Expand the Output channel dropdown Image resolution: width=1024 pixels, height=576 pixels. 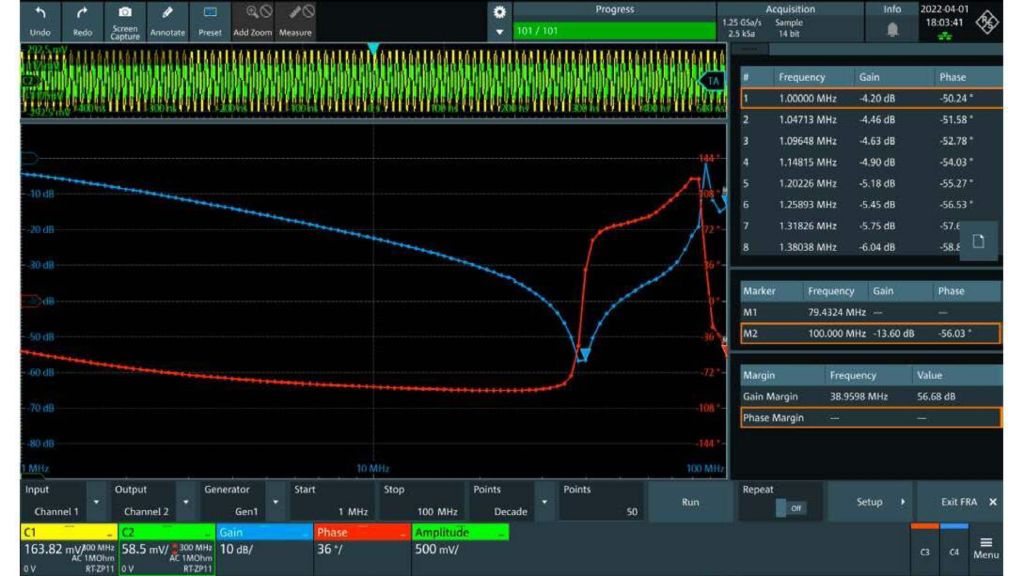(x=184, y=502)
